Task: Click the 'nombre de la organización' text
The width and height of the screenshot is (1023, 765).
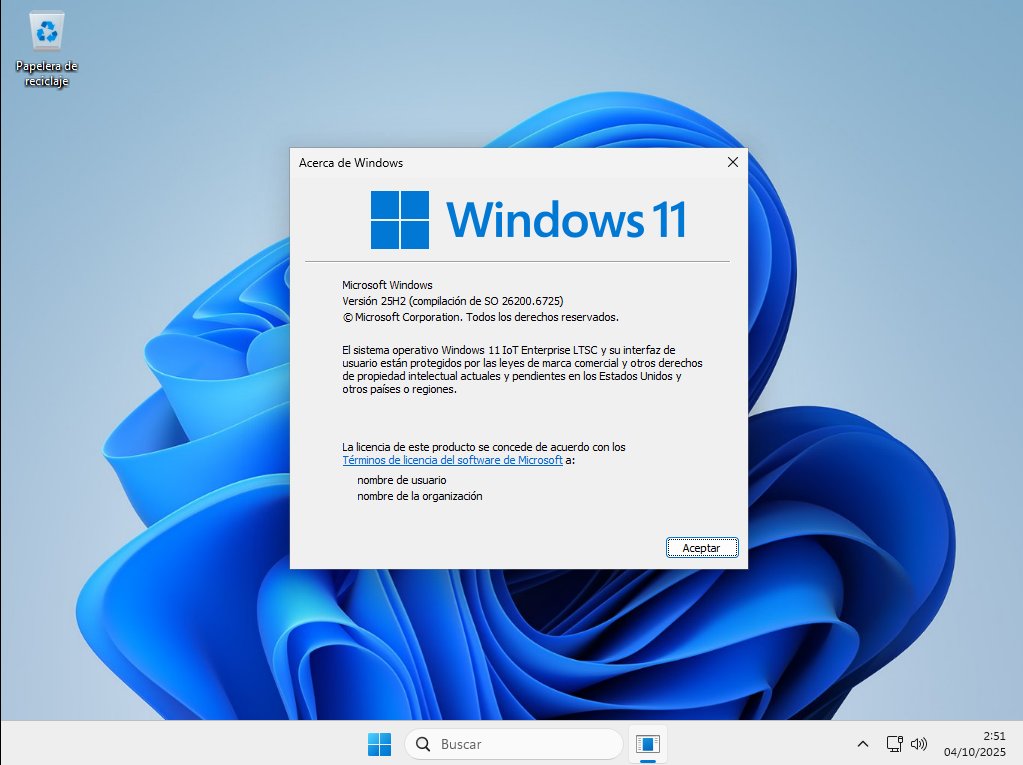Action: [x=420, y=496]
